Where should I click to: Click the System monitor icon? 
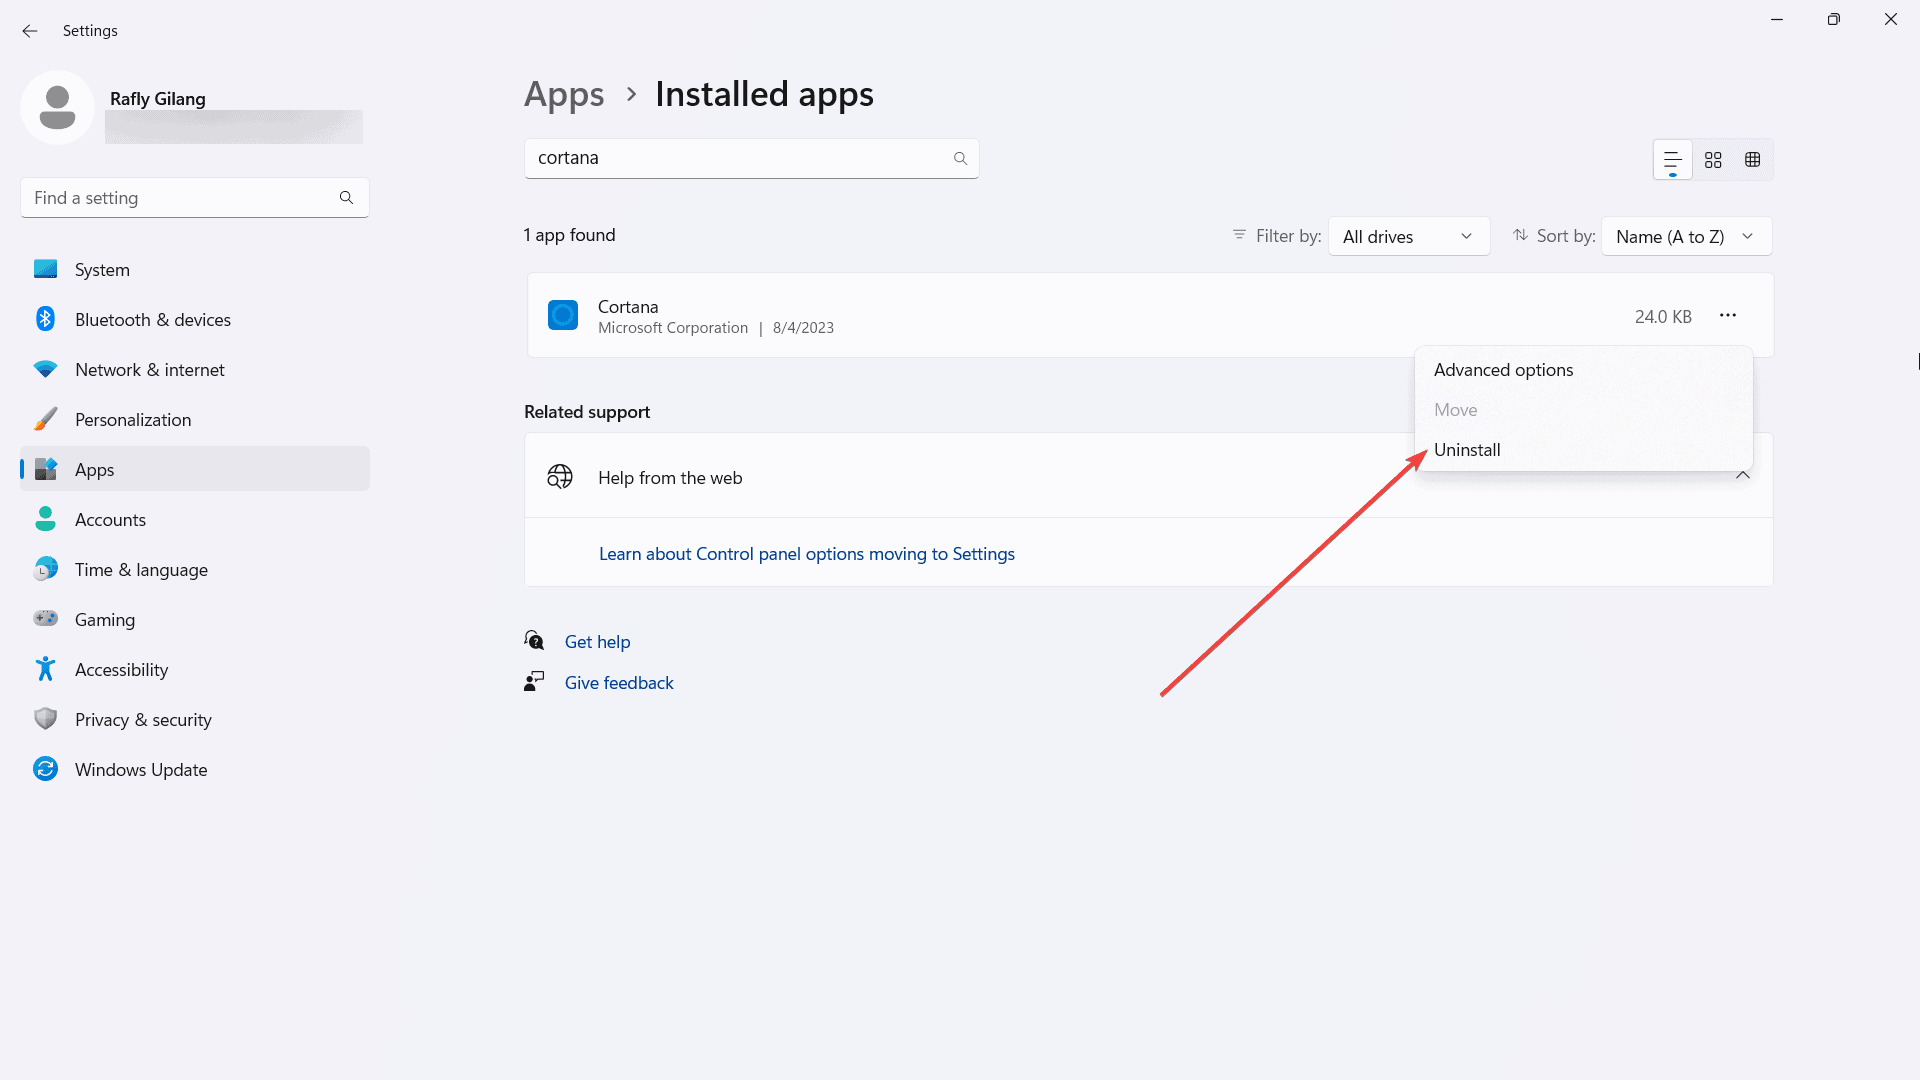[x=45, y=269]
